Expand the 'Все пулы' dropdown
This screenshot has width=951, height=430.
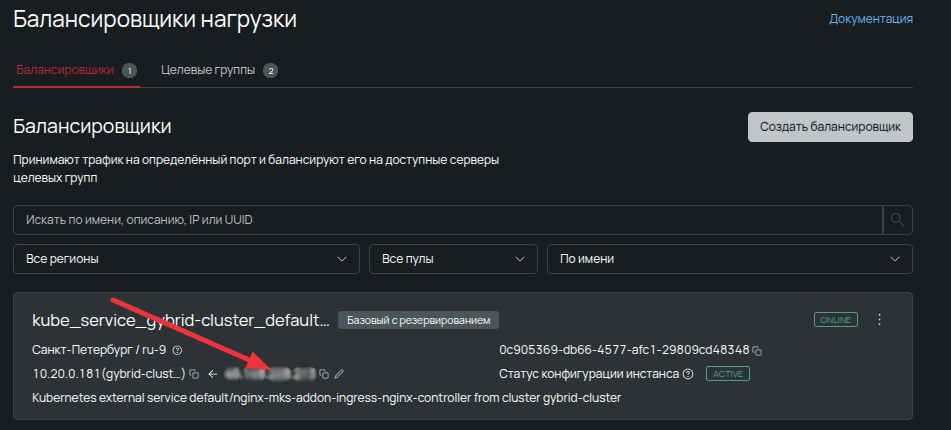[453, 259]
